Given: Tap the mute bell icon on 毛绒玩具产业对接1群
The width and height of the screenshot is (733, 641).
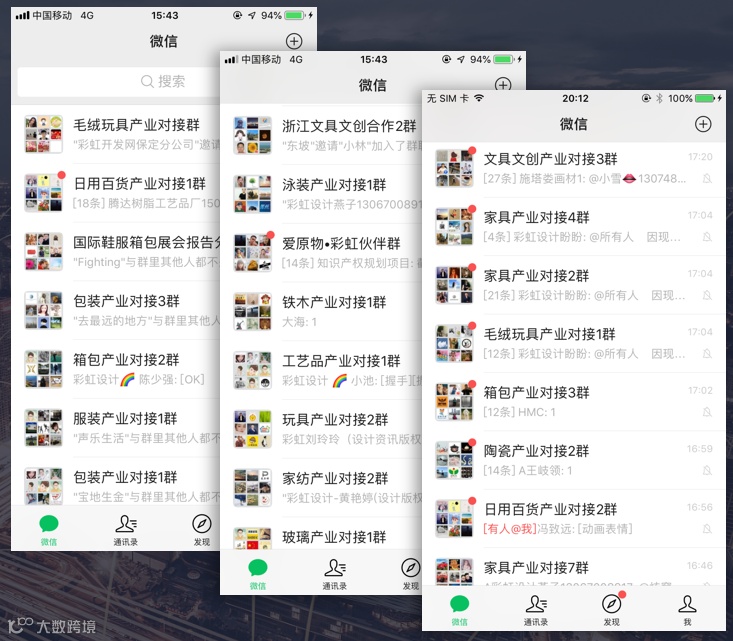Looking at the screenshot, I should (x=707, y=353).
